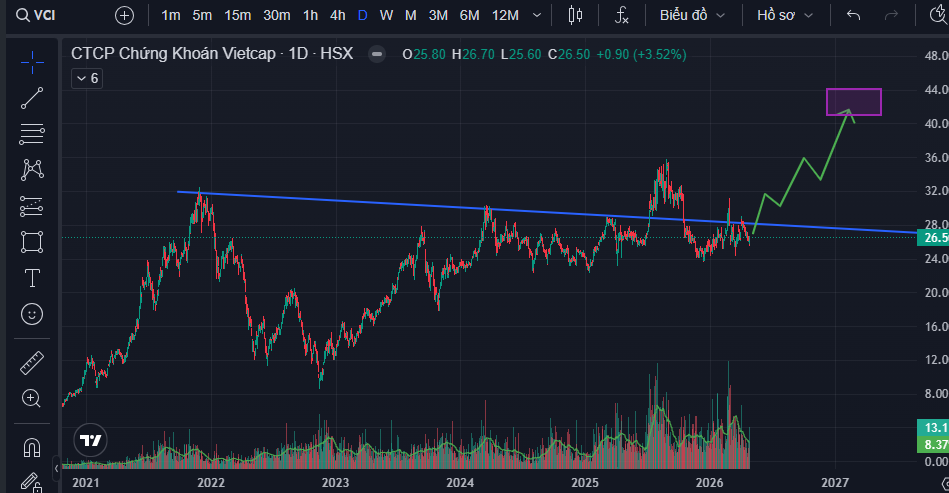Screen dimensions: 949x493
Task: Click the +0.90 (+3.52%) change value
Action: click(641, 54)
